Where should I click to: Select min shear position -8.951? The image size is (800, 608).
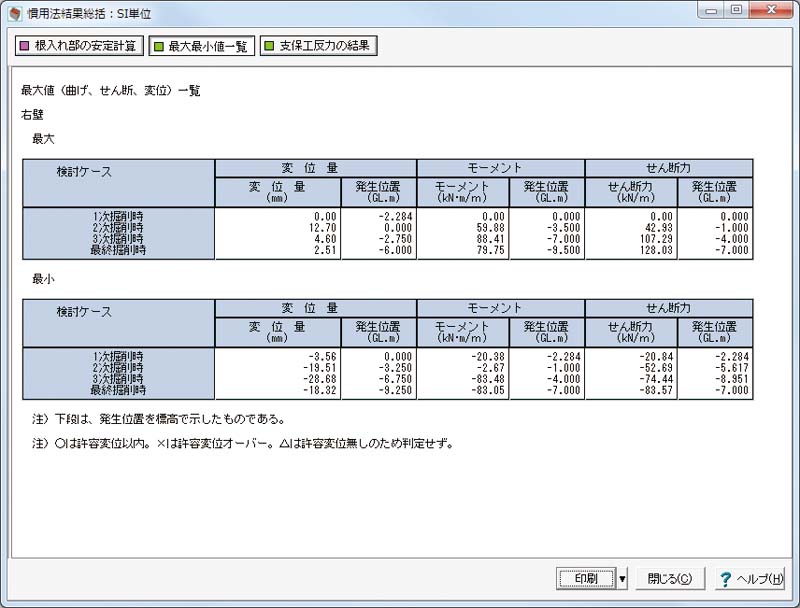coord(732,379)
